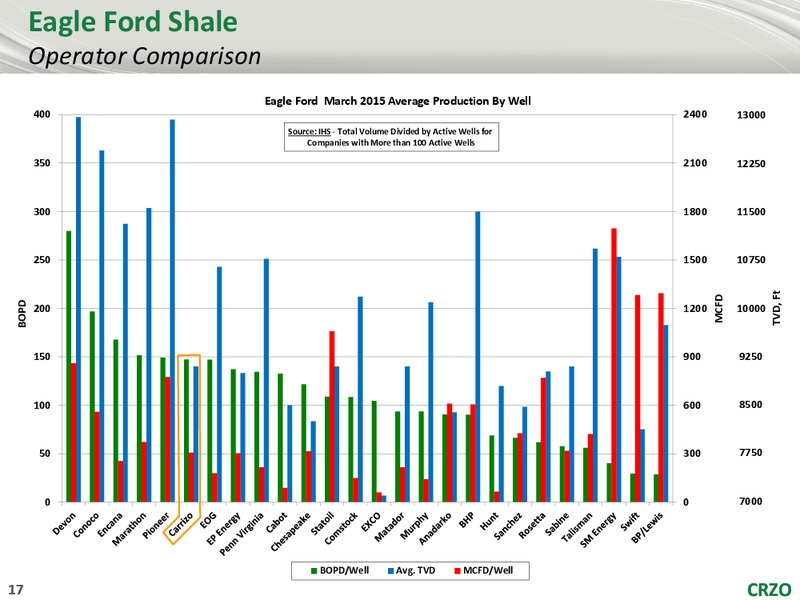Click the 'EXCO' axis label
The height and width of the screenshot is (600, 800).
[371, 521]
